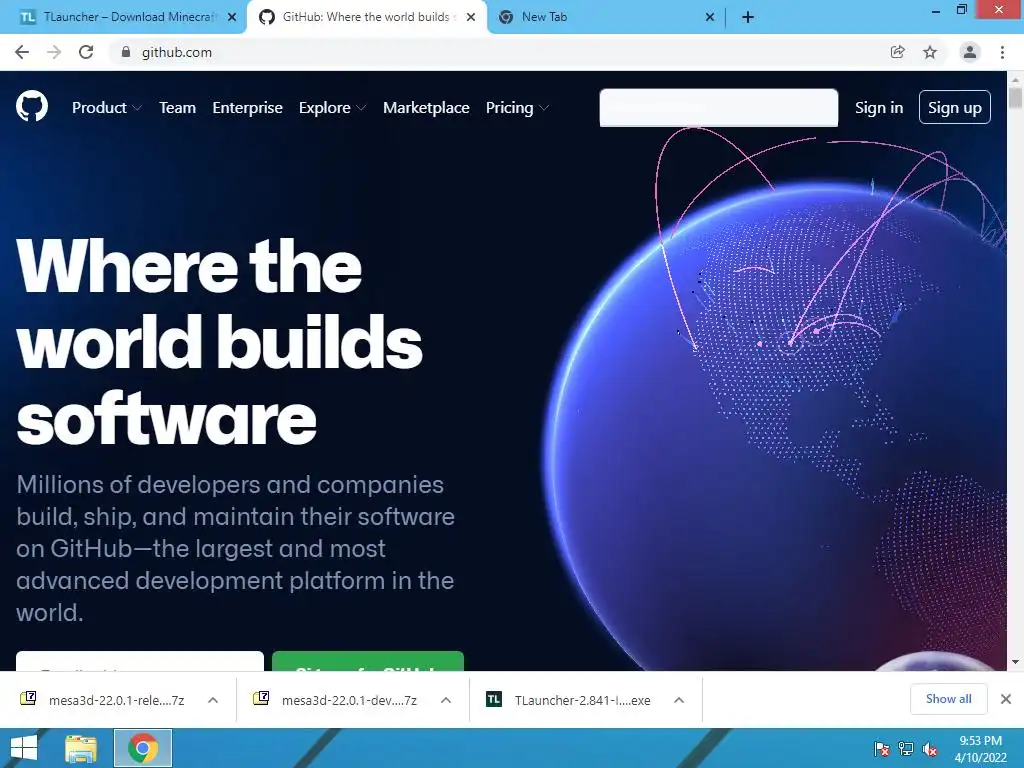Viewport: 1024px width, 768px height.
Task: Open the Windows Start menu
Action: (x=24, y=748)
